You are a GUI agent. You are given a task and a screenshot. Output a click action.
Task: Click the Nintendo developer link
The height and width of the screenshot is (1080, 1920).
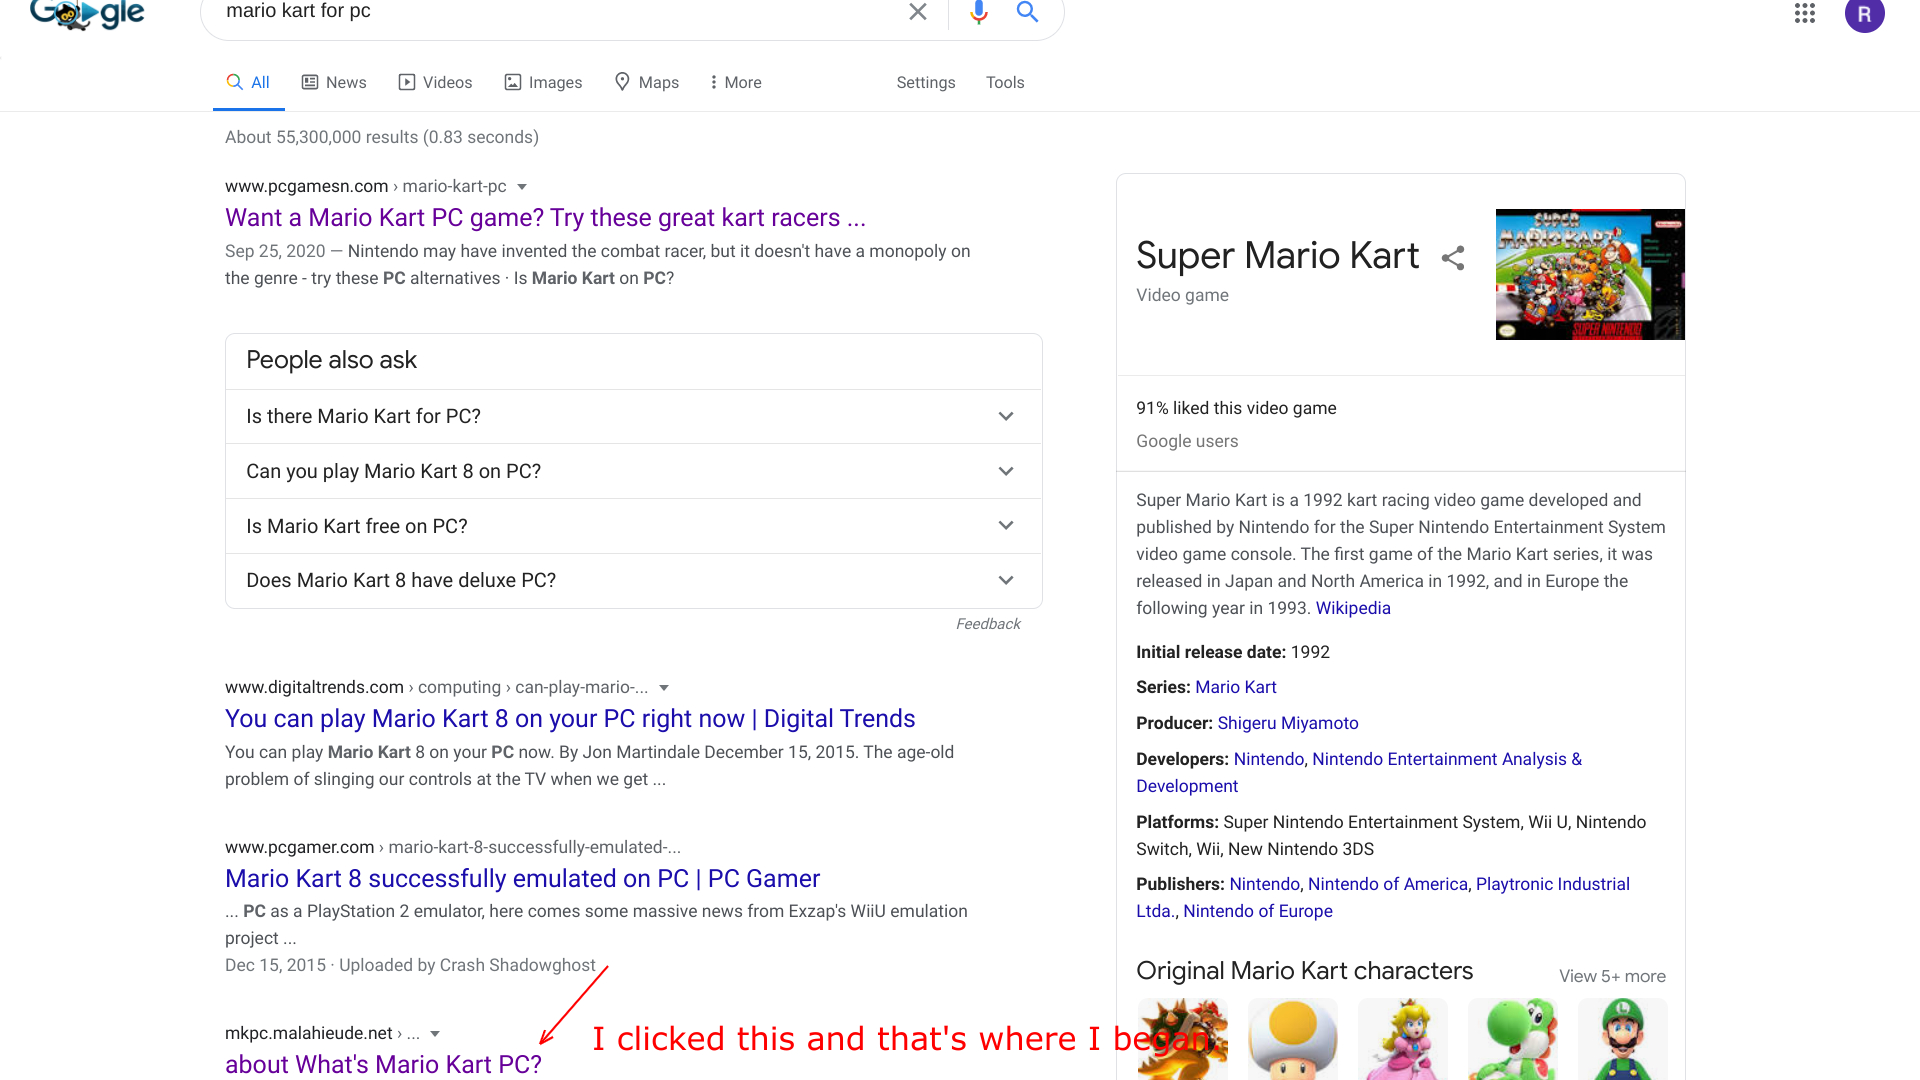[1268, 759]
